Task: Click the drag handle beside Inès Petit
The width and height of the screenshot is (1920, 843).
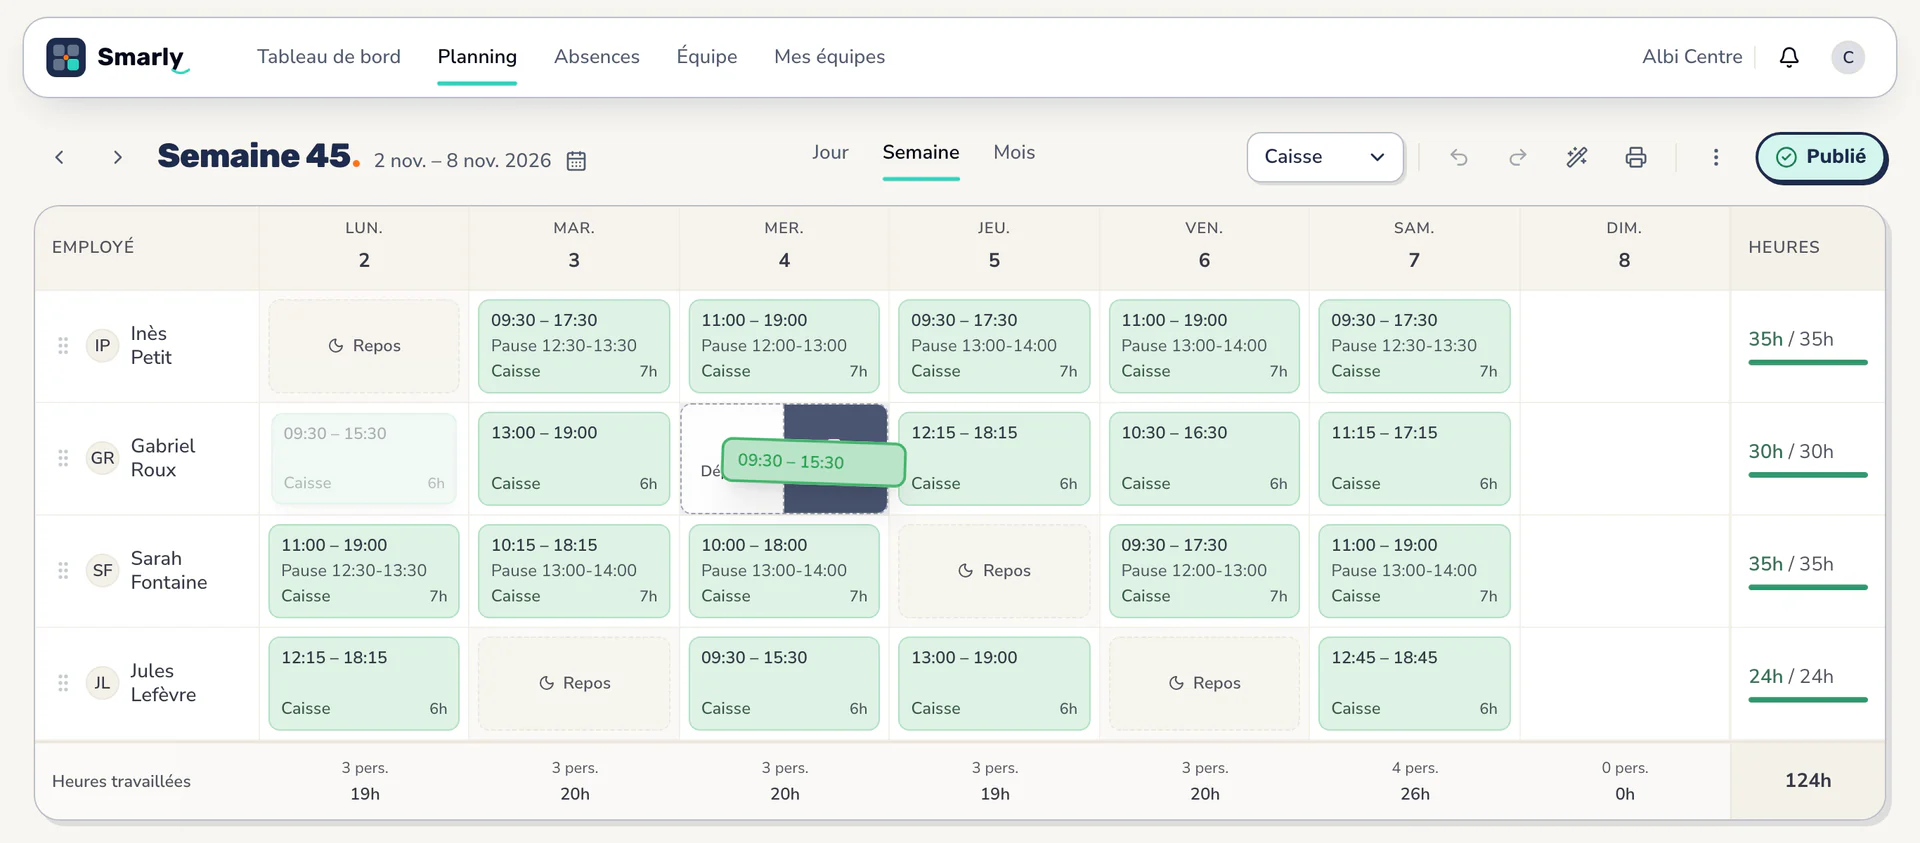Action: coord(63,346)
